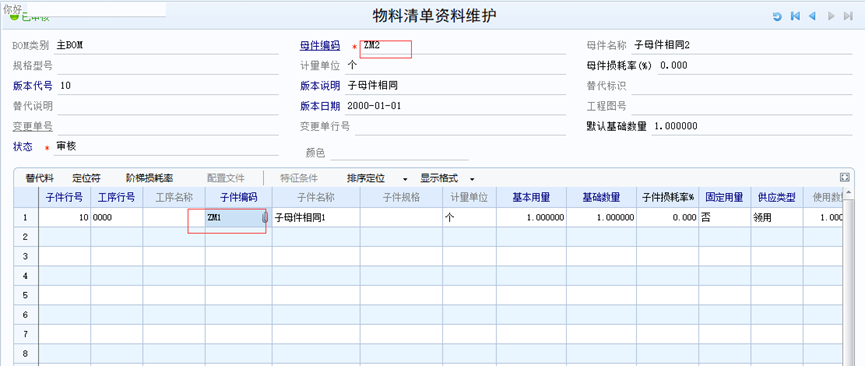Select the 子件名称 cell 子母件相同1
865x366 pixels.
(316, 218)
